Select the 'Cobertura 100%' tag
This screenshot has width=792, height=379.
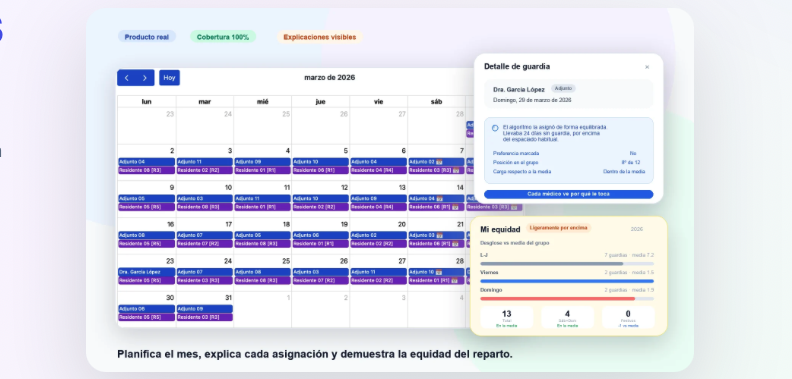(223, 37)
